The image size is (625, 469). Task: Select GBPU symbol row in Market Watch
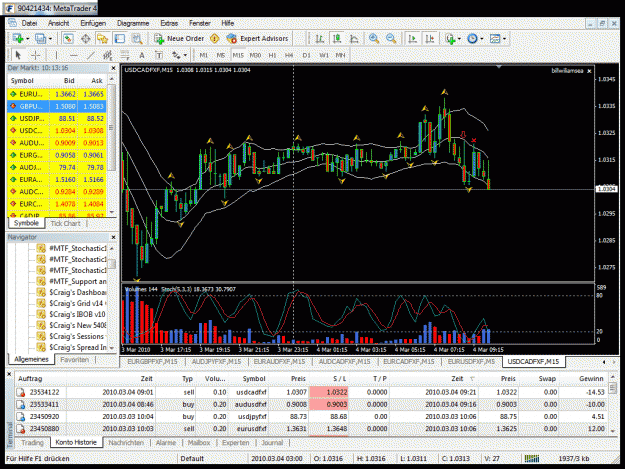point(57,106)
